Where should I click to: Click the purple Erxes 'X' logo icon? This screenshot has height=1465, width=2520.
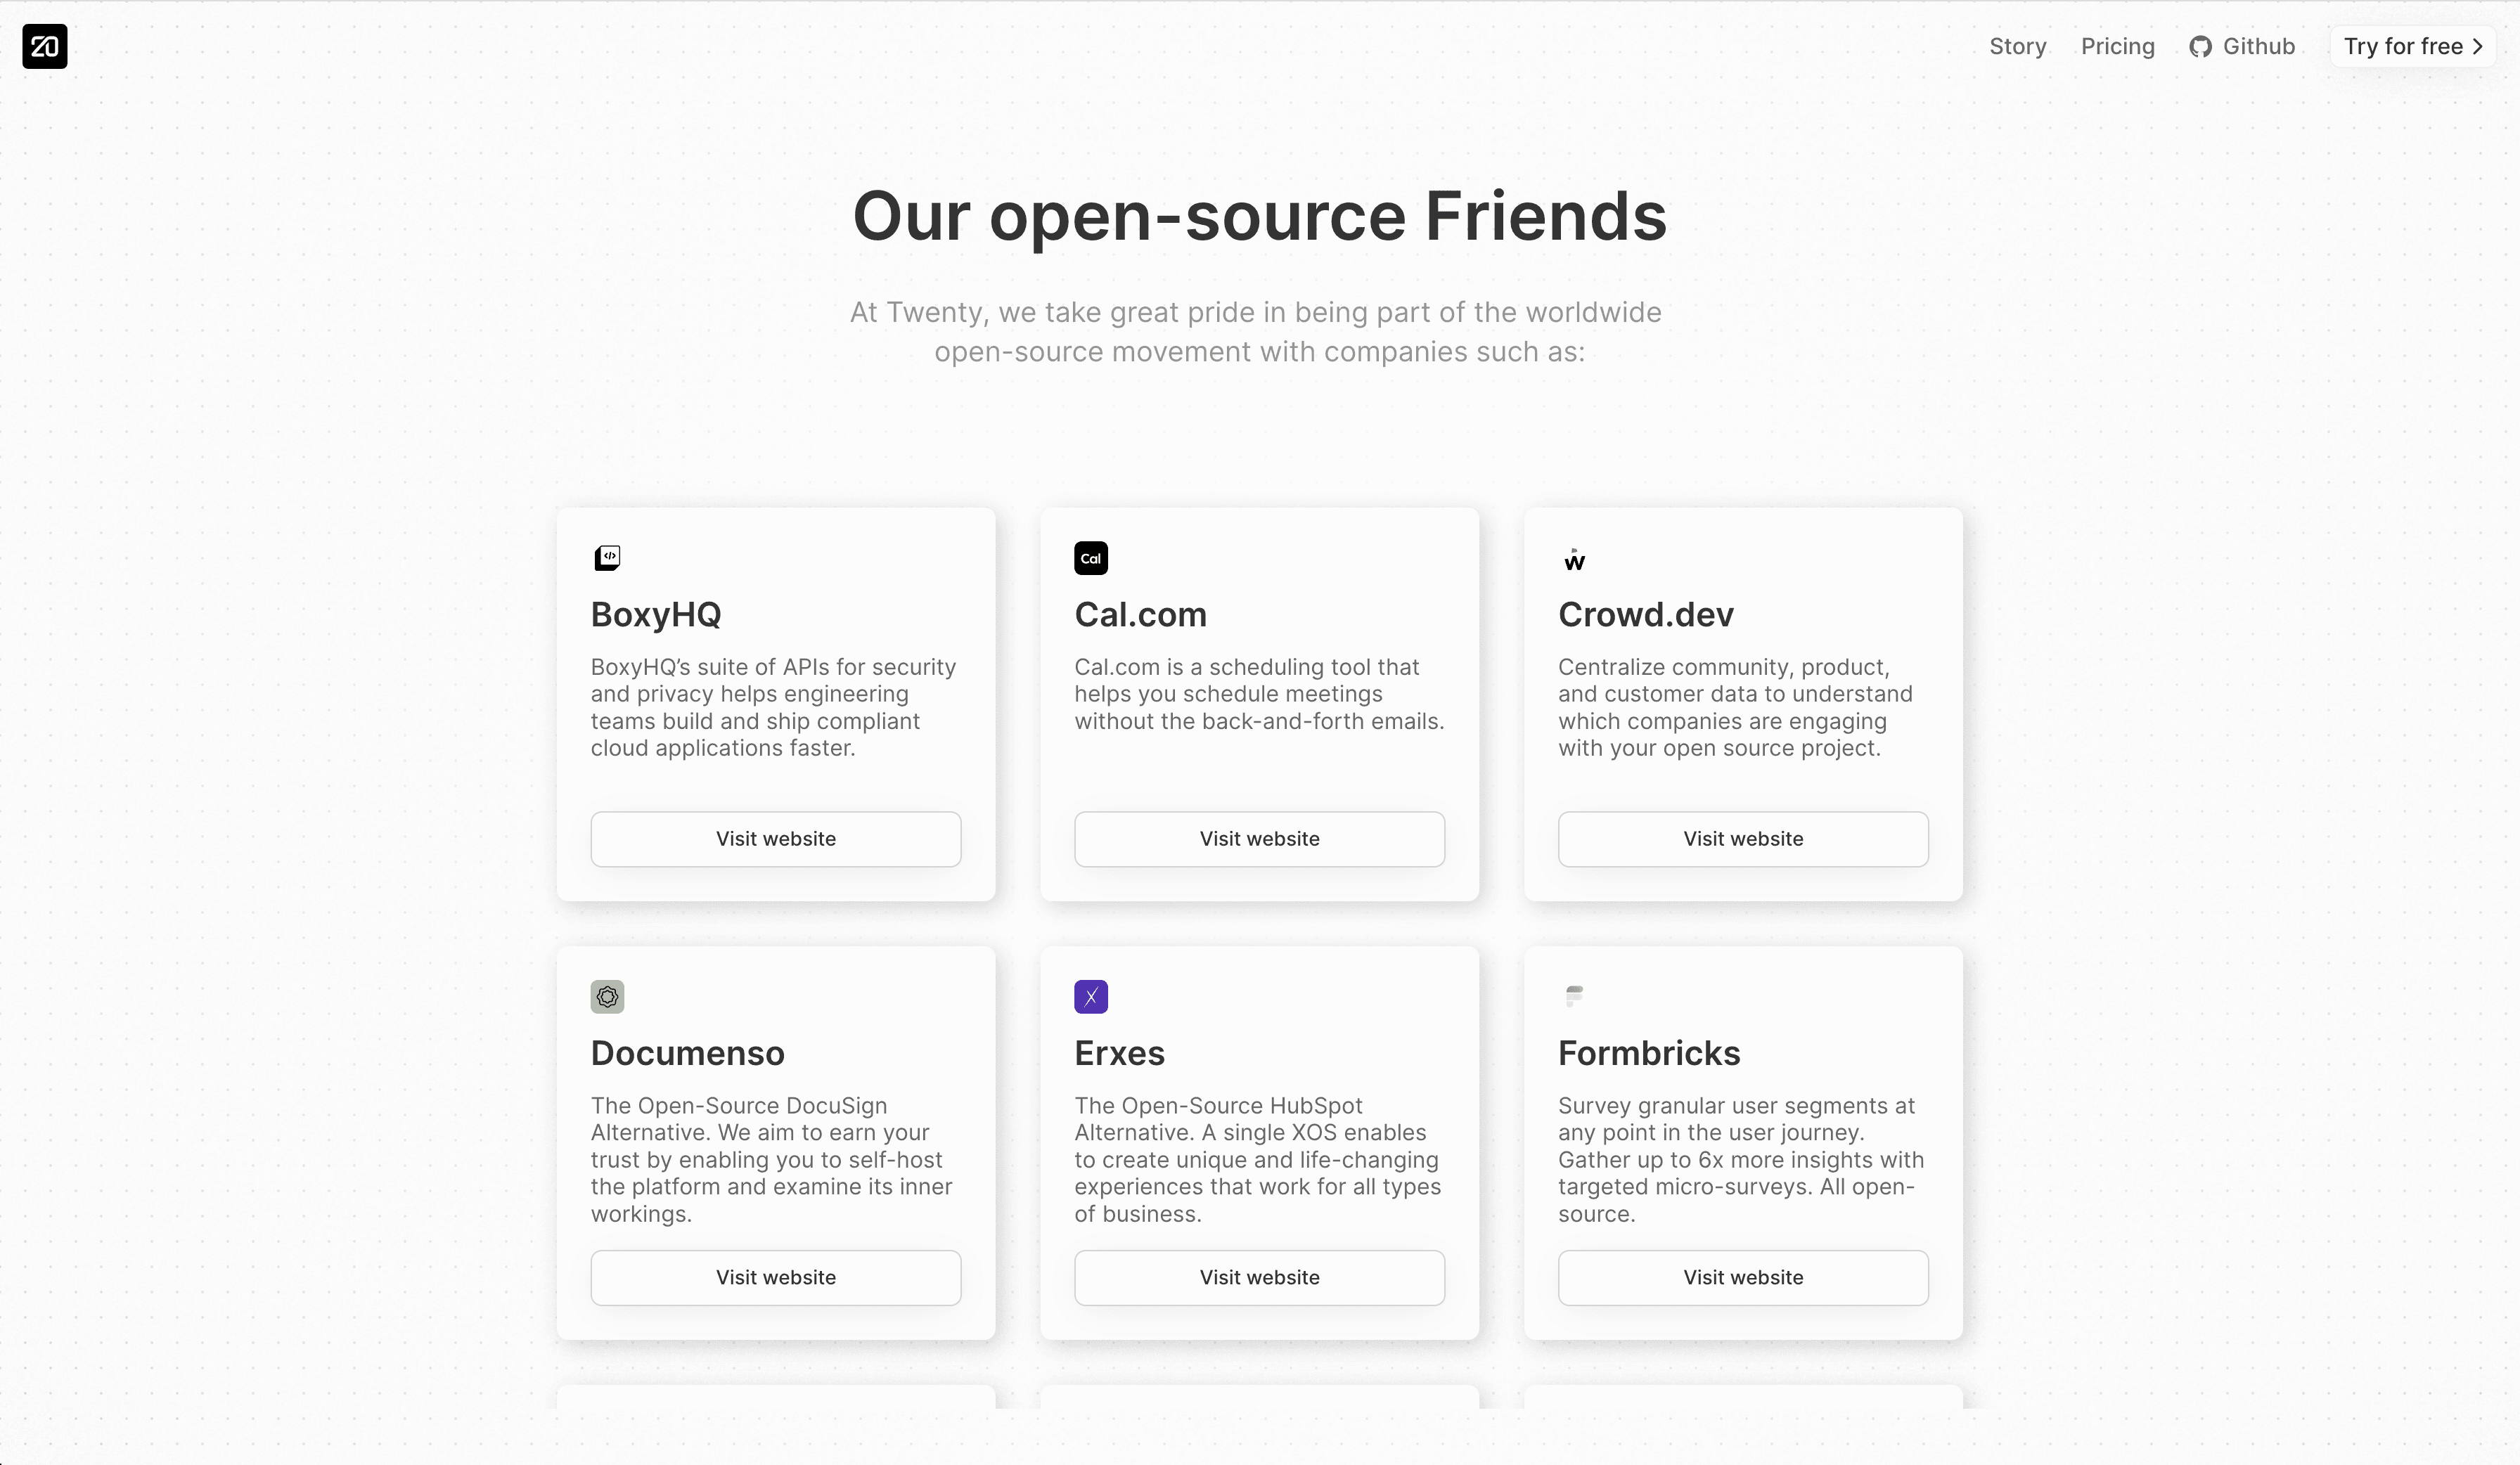[1090, 996]
